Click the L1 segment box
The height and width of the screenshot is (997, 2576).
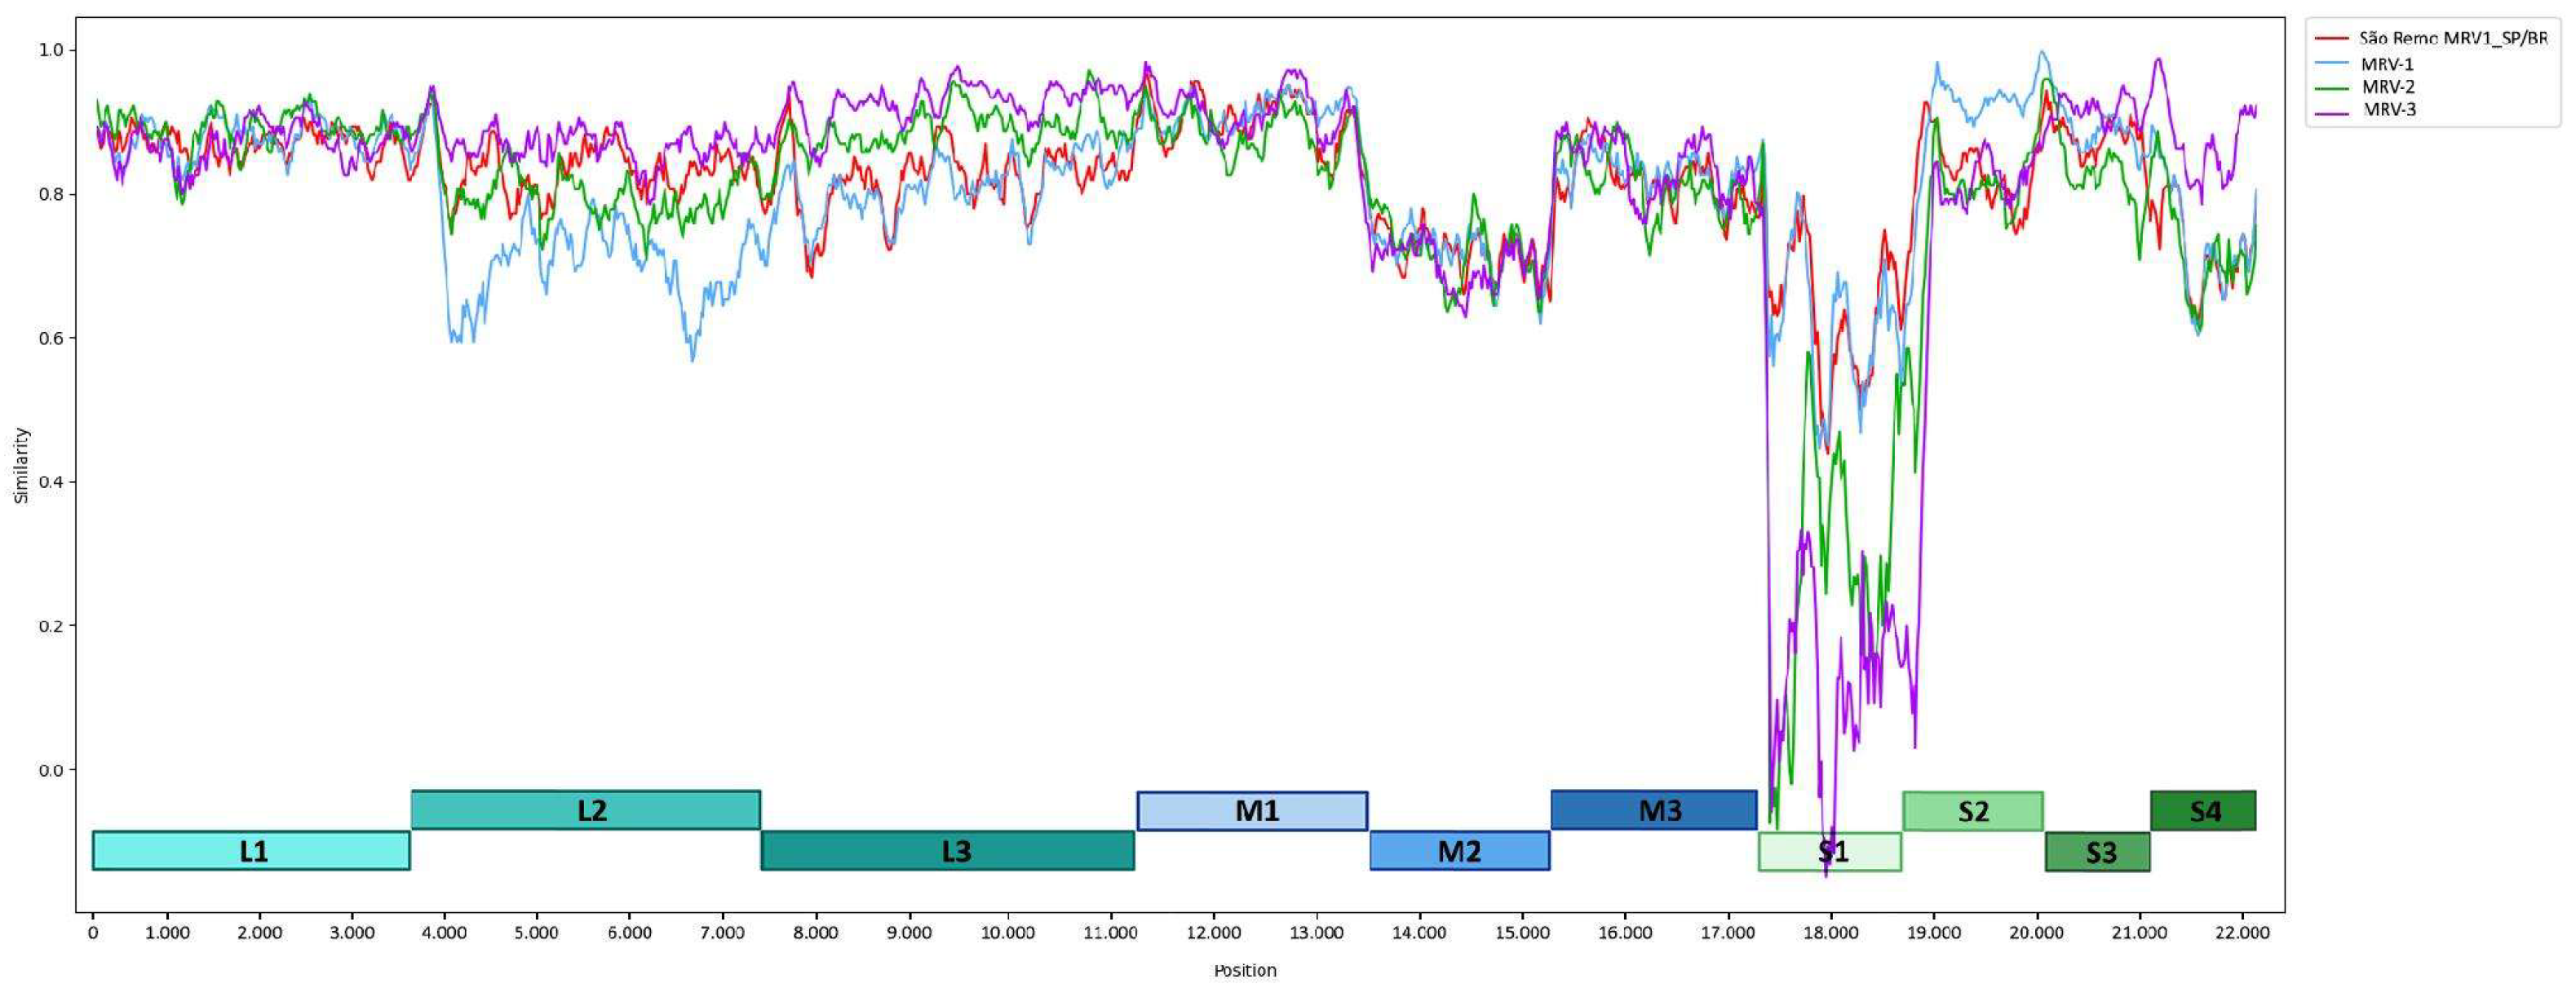pyautogui.click(x=251, y=850)
